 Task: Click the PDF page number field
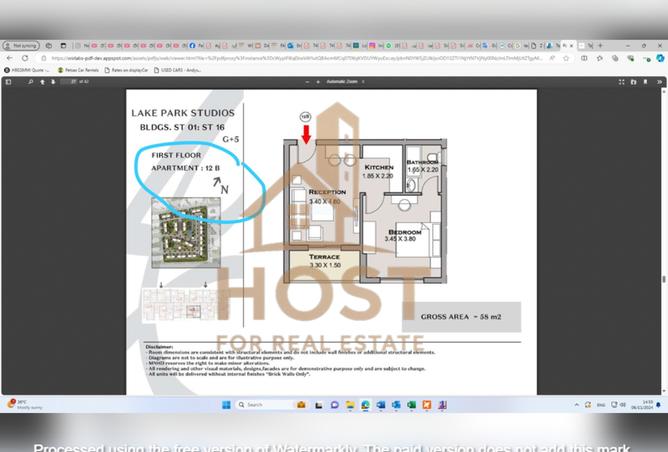click(x=68, y=82)
